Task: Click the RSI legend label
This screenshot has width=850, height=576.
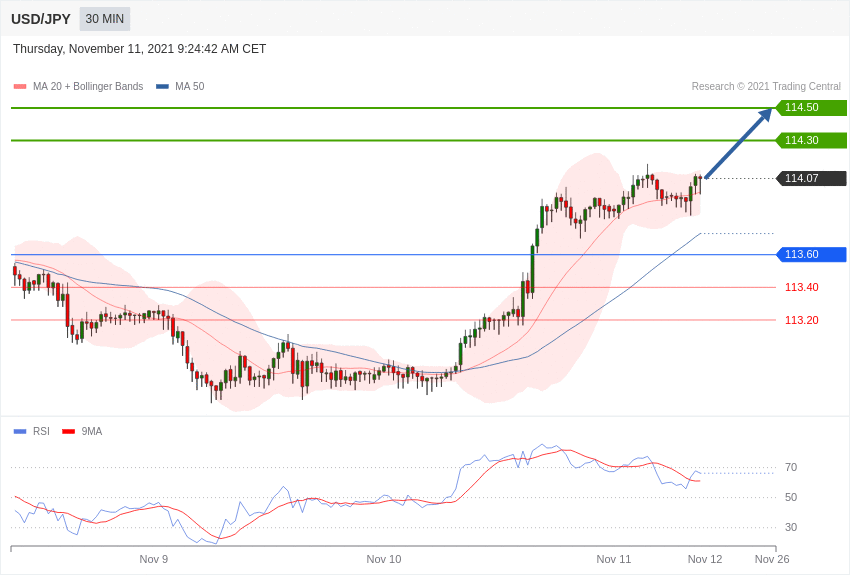Action: (x=41, y=431)
